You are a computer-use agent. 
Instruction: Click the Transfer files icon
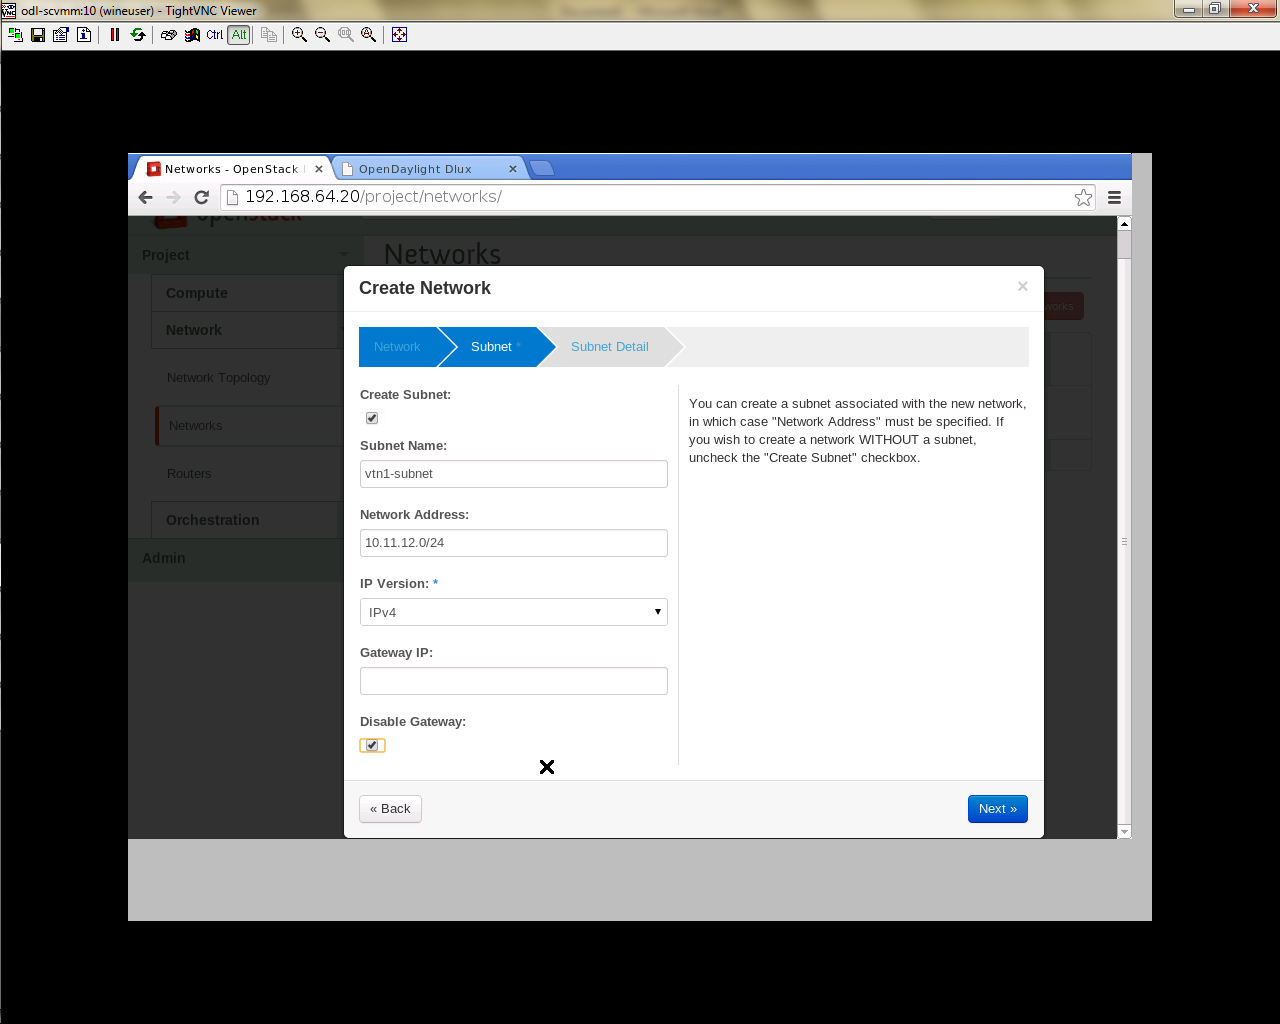pos(269,35)
